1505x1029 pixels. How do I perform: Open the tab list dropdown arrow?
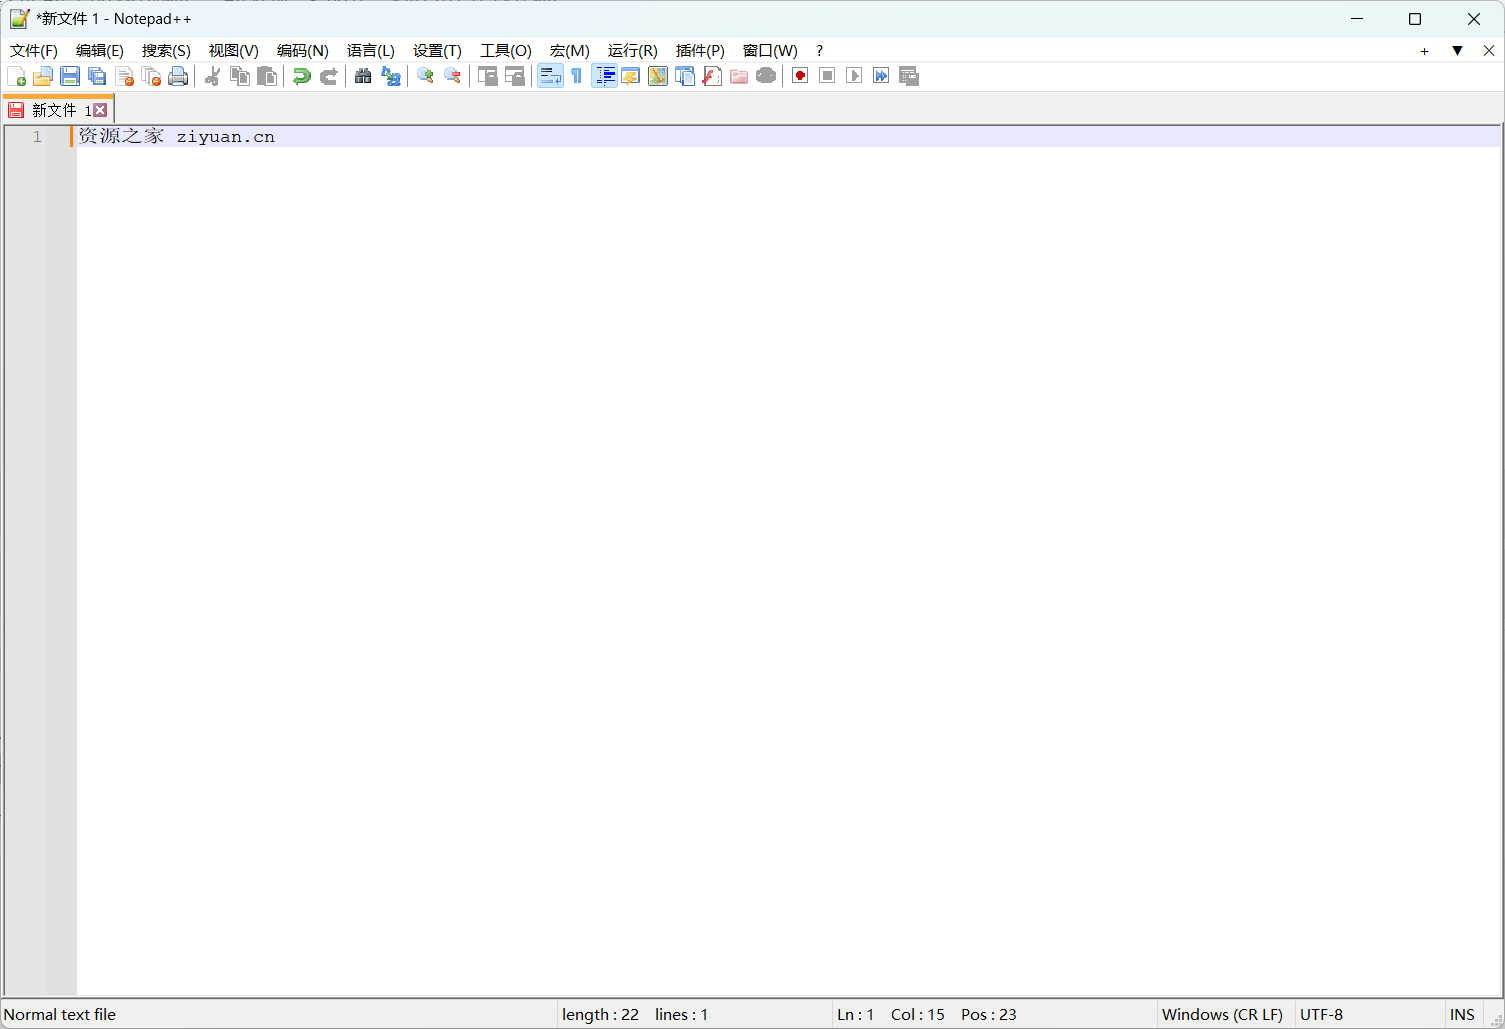click(1457, 50)
